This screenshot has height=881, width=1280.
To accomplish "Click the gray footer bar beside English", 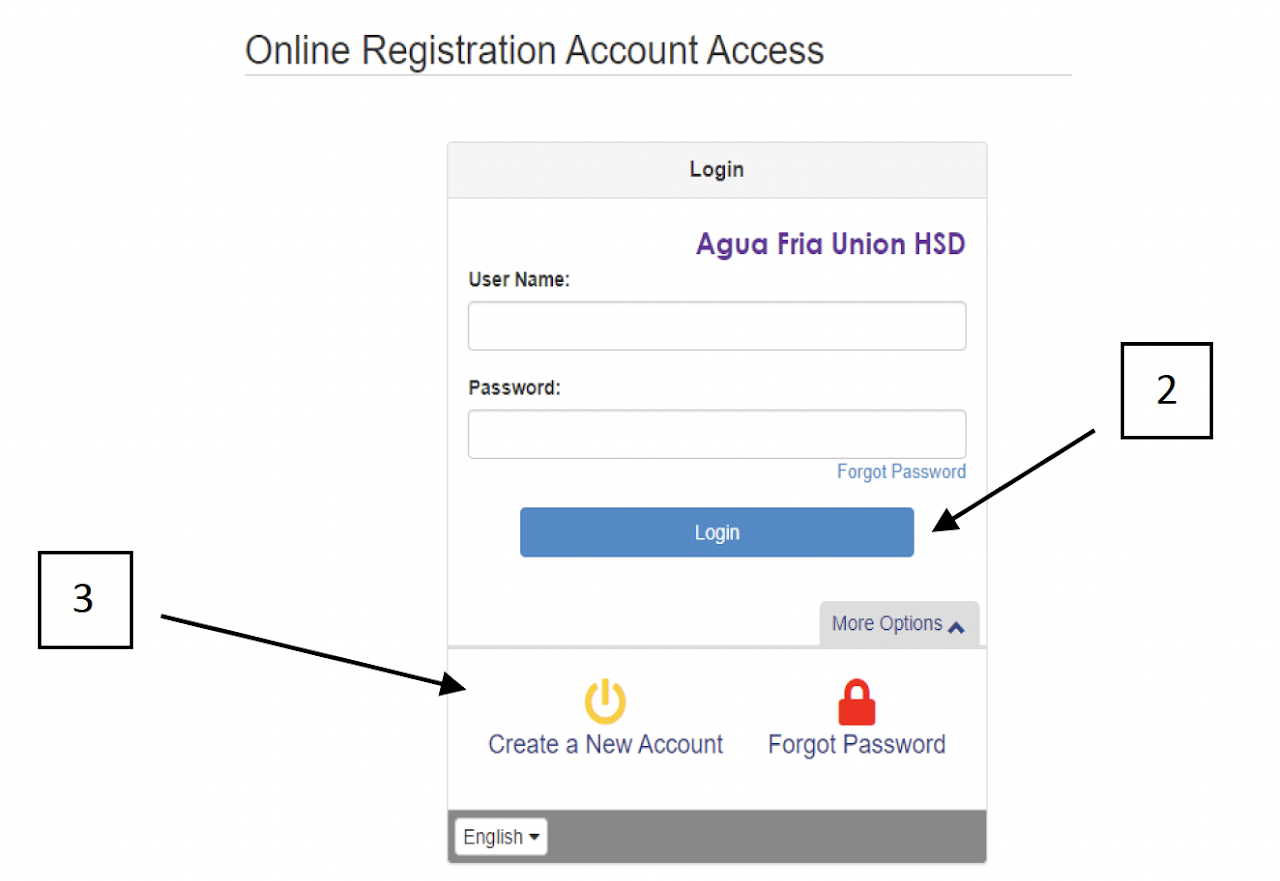I will point(767,837).
